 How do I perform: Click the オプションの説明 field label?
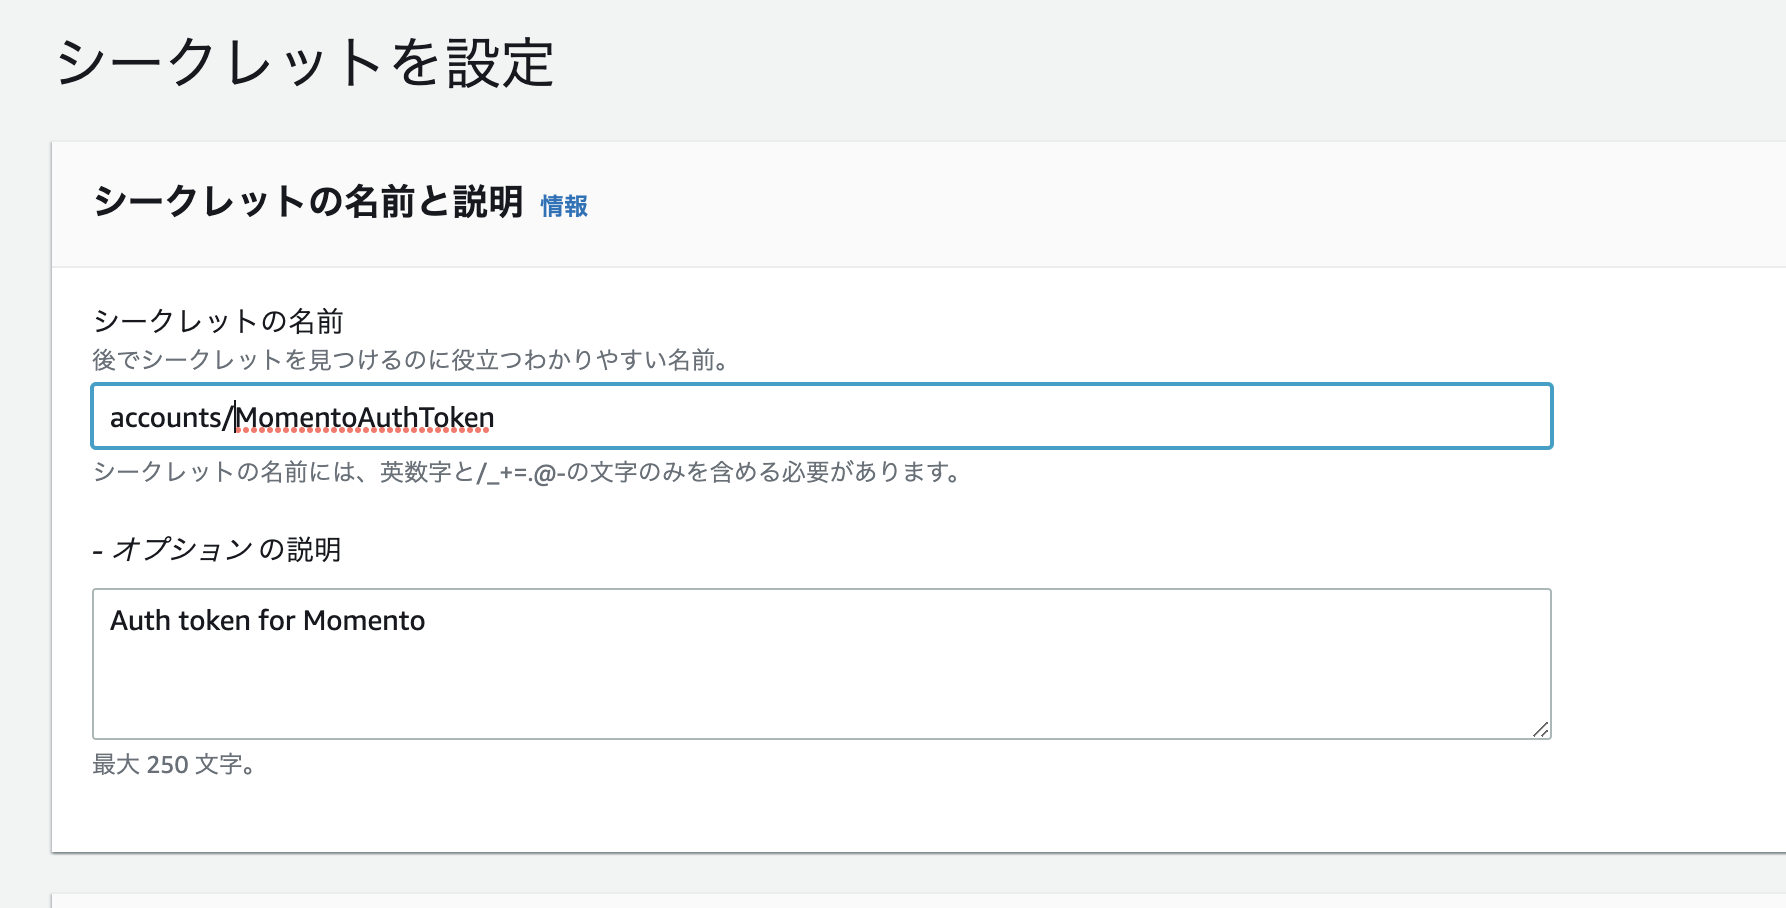[217, 549]
